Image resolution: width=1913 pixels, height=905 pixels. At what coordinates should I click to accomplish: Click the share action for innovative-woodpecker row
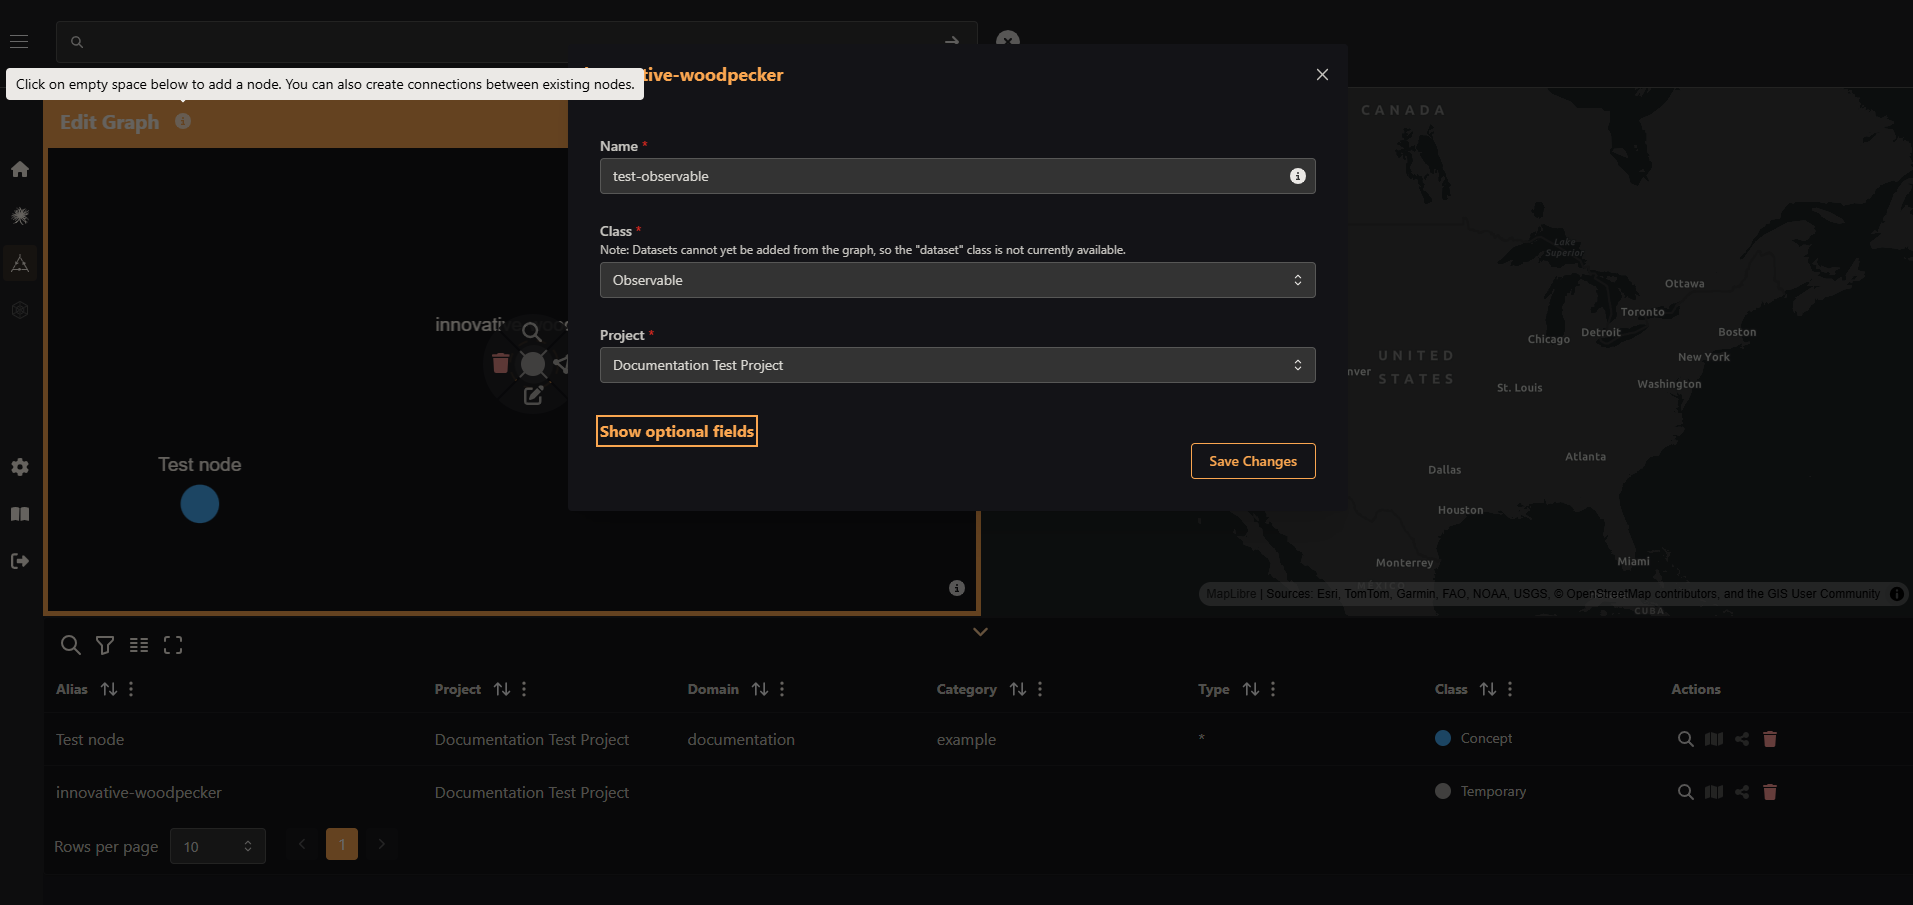pyautogui.click(x=1742, y=792)
